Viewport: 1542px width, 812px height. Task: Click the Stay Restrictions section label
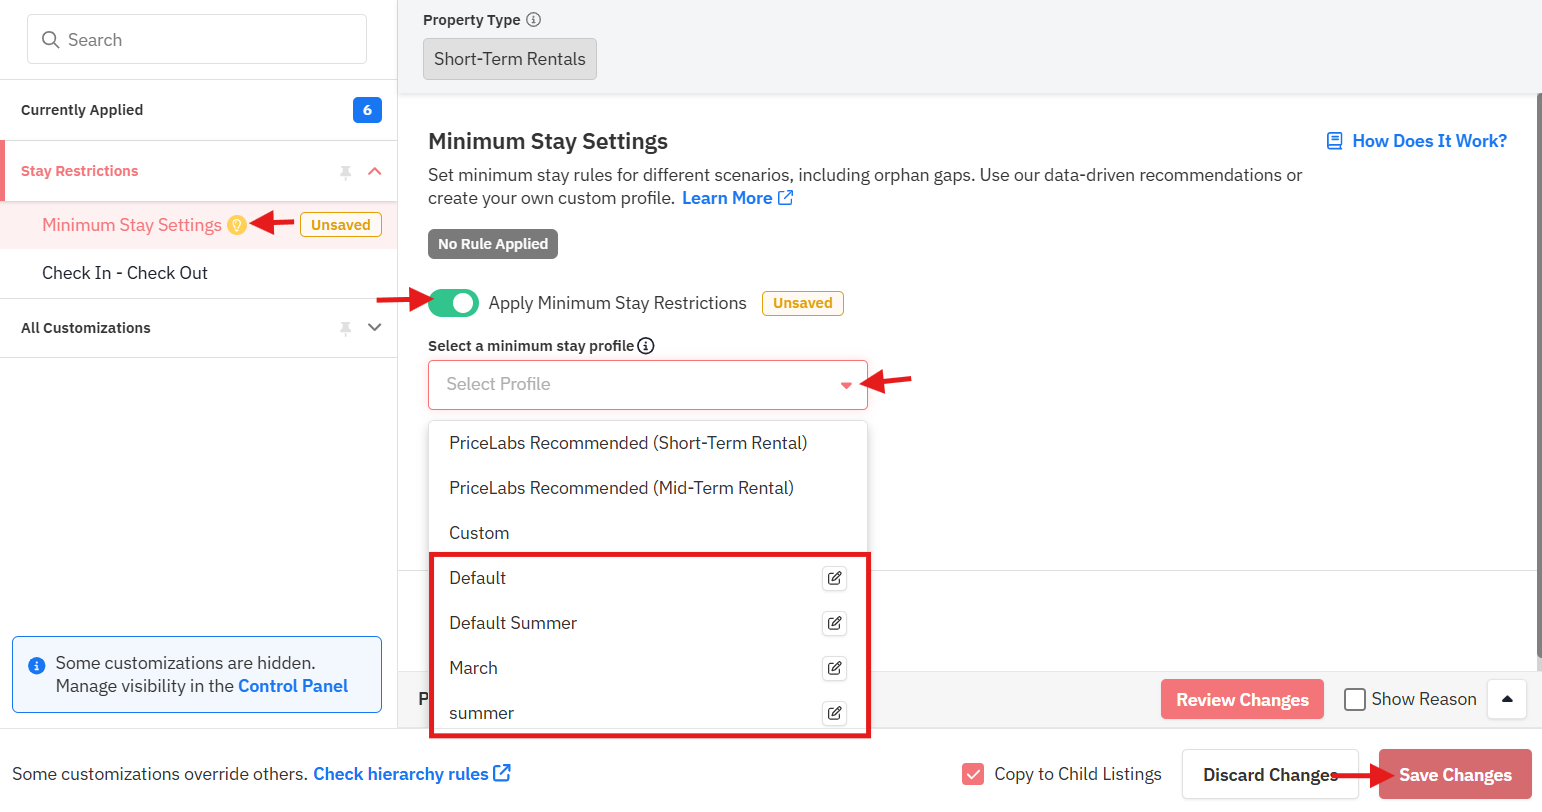(80, 171)
